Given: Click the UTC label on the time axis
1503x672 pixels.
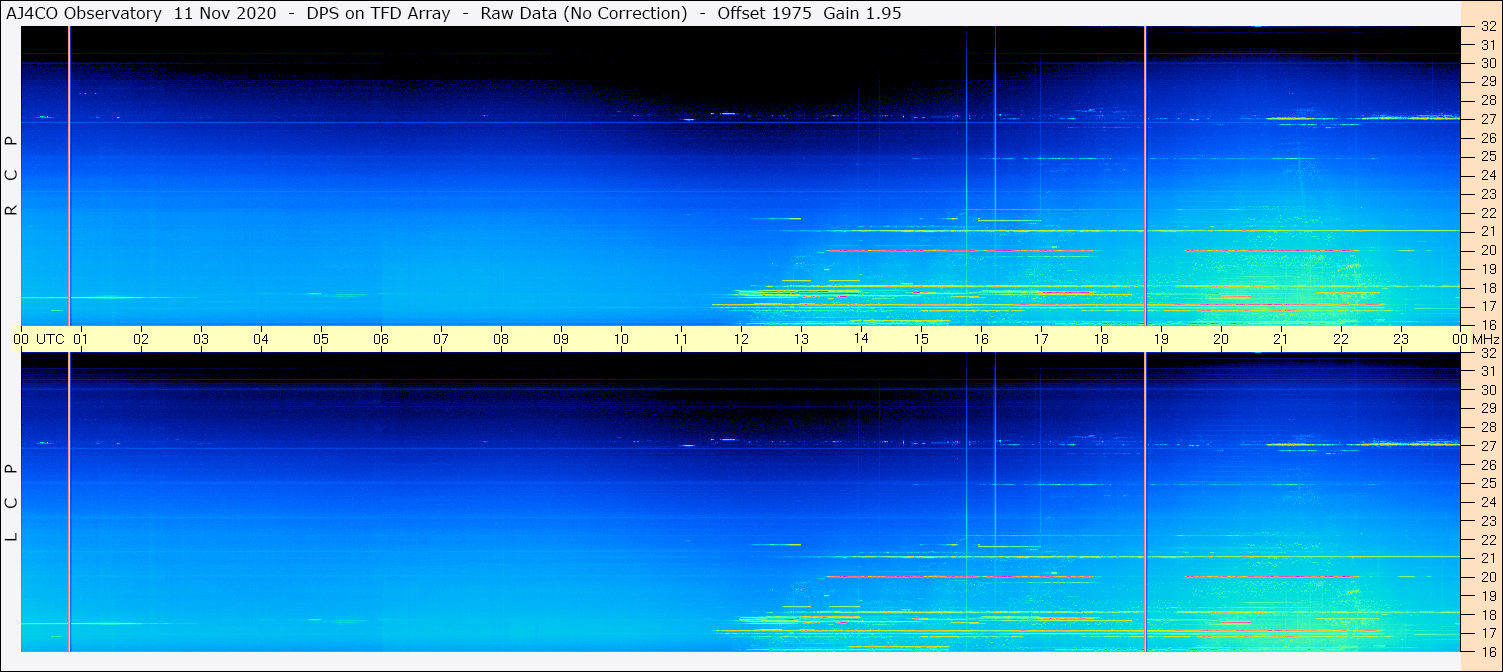Looking at the screenshot, I should coord(50,339).
